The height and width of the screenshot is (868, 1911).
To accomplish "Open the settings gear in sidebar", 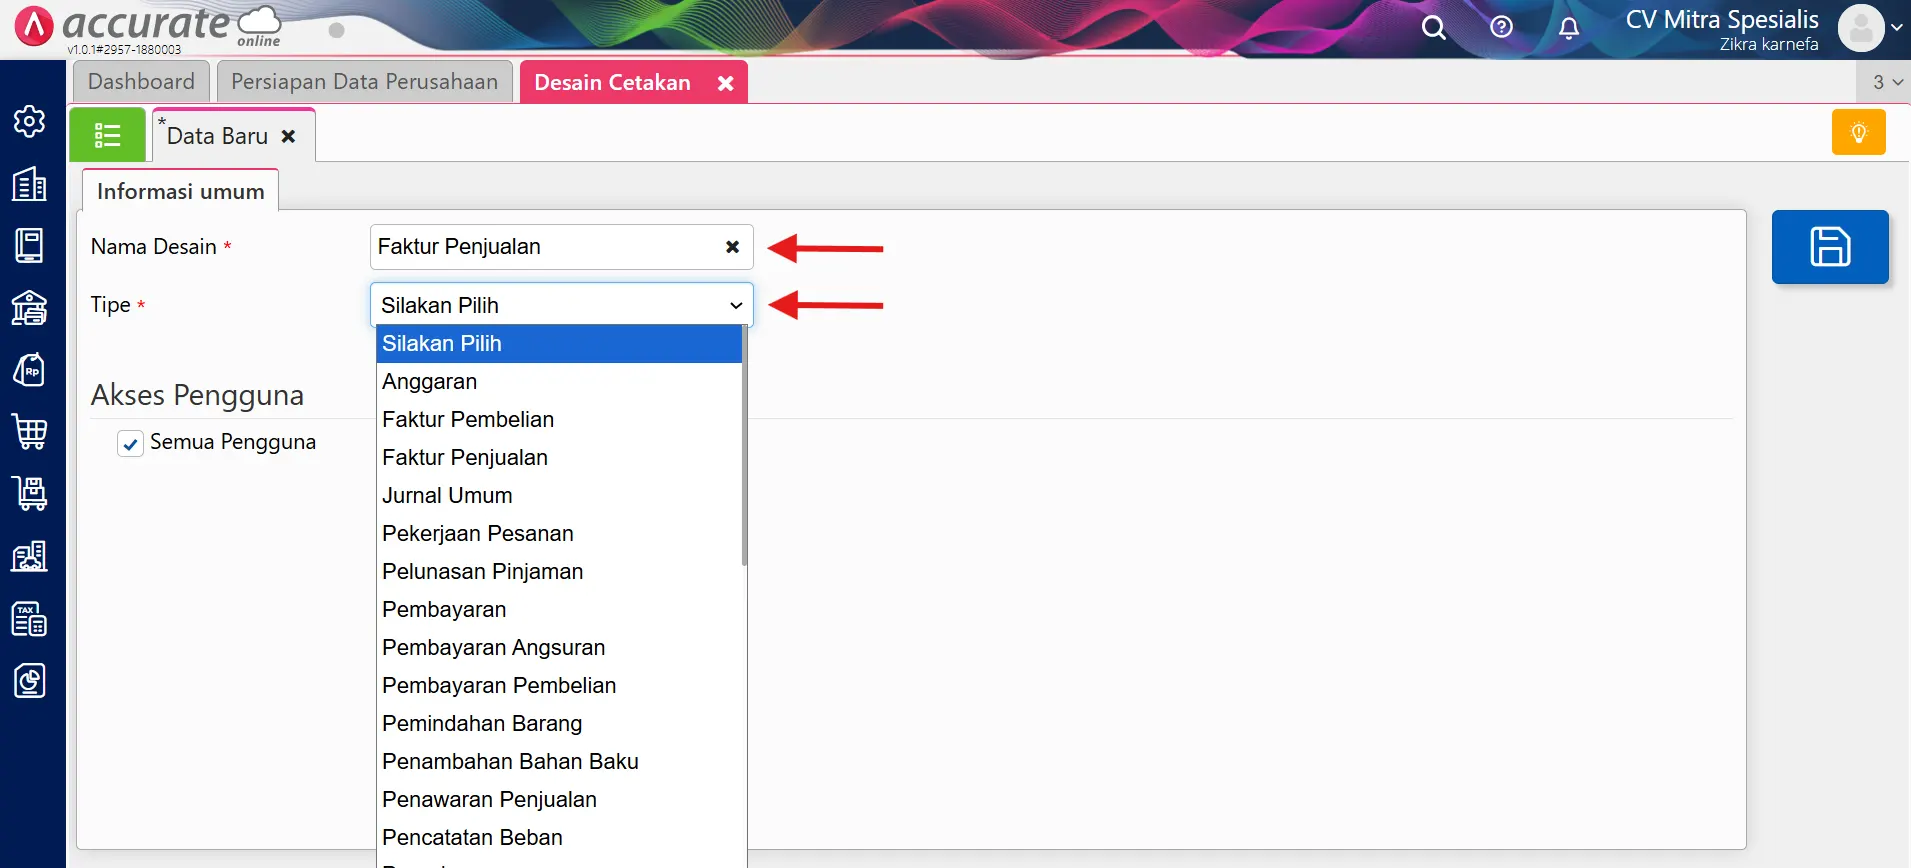I will pos(29,121).
